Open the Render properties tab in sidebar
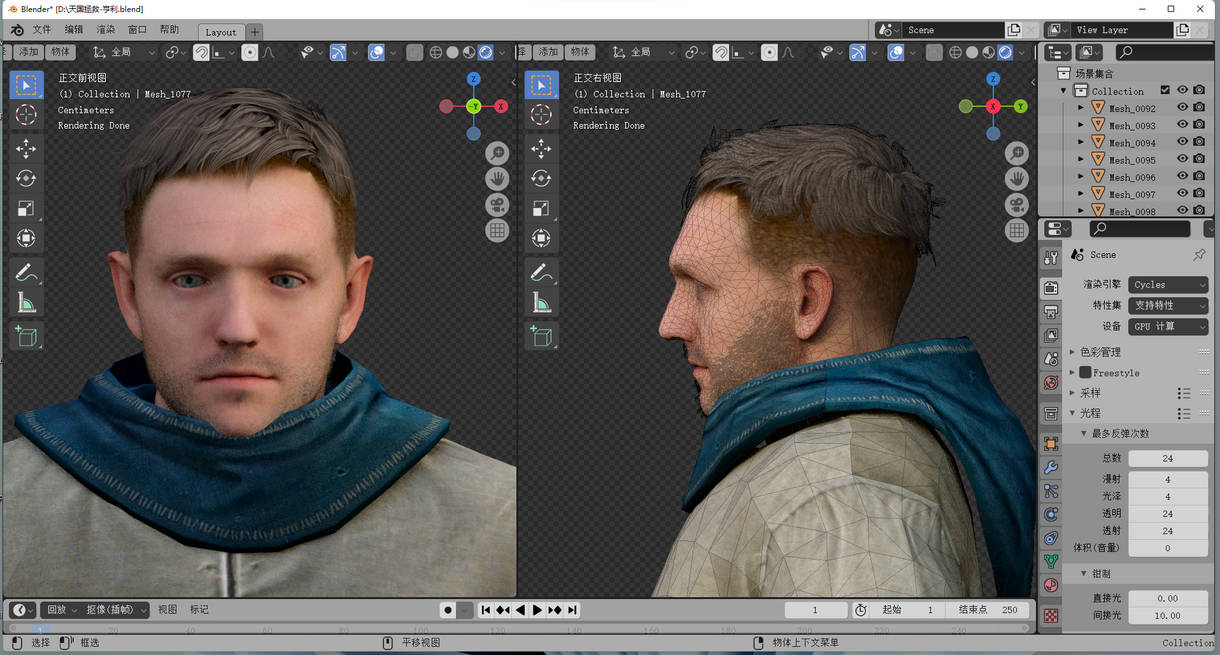Viewport: 1220px width, 655px height. pyautogui.click(x=1050, y=287)
